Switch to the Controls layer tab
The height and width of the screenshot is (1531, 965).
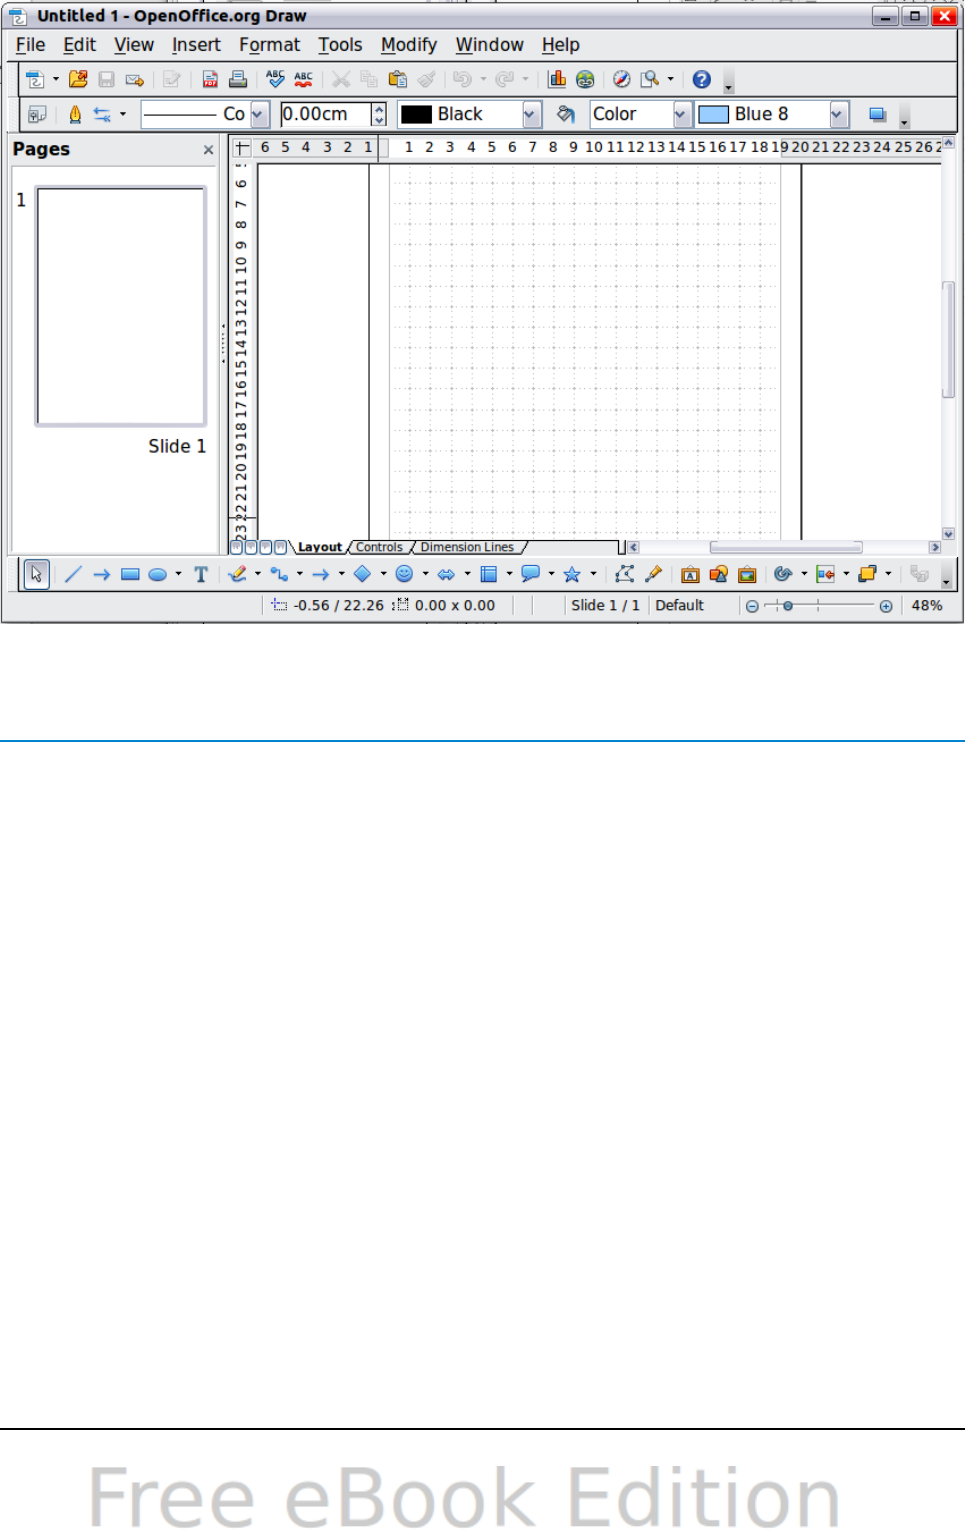(379, 547)
